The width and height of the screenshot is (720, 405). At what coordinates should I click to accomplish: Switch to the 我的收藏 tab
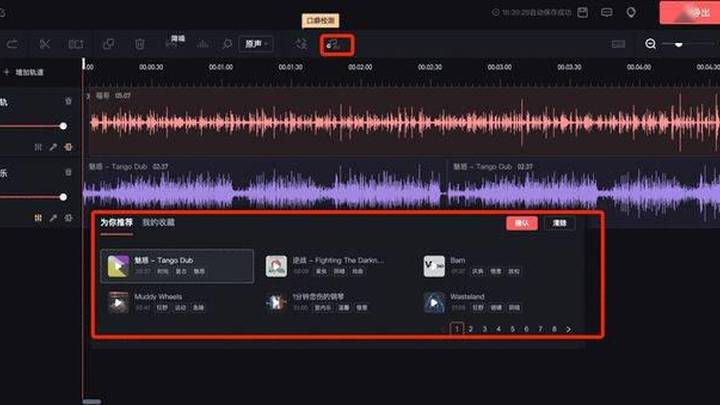click(x=157, y=222)
